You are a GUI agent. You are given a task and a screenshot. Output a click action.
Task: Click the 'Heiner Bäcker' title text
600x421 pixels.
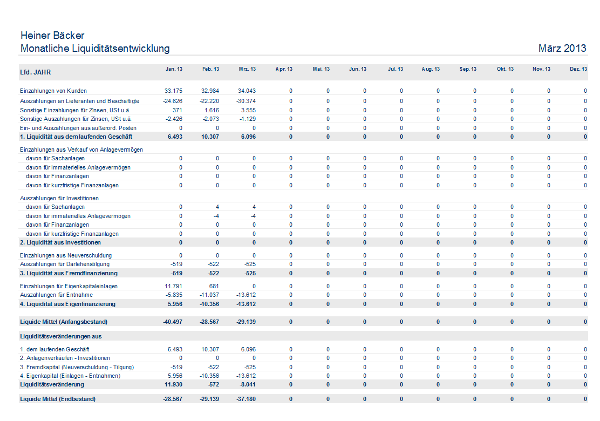tap(52, 36)
